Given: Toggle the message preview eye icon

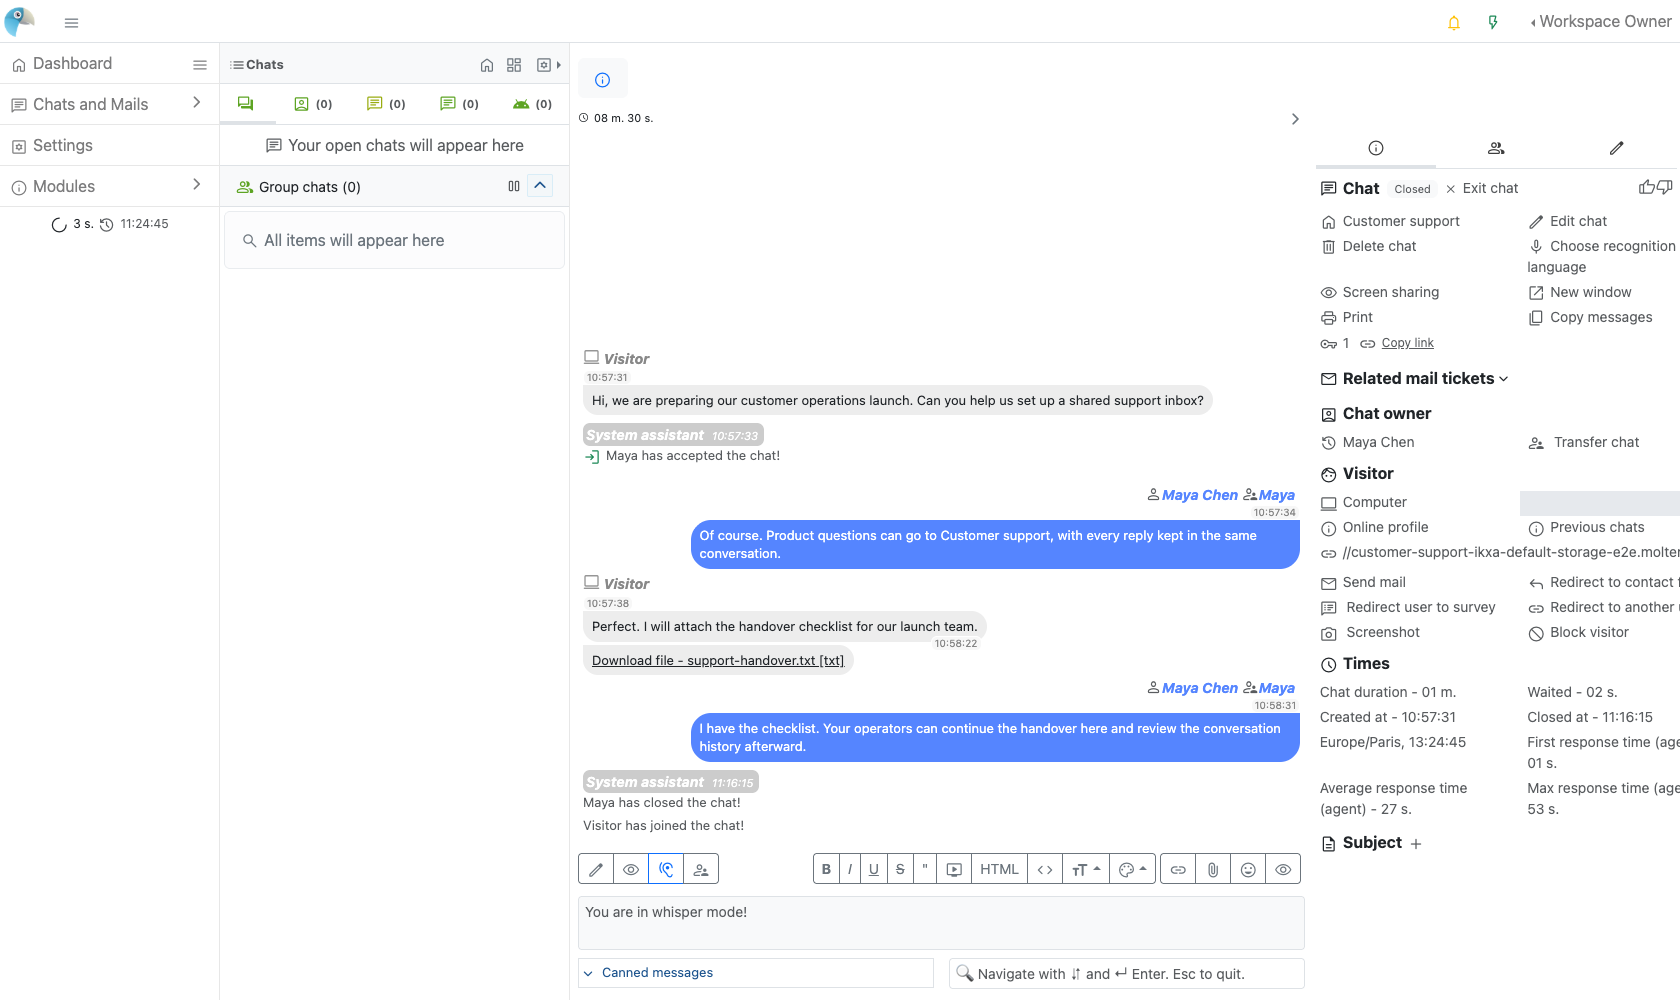Looking at the screenshot, I should click(631, 869).
